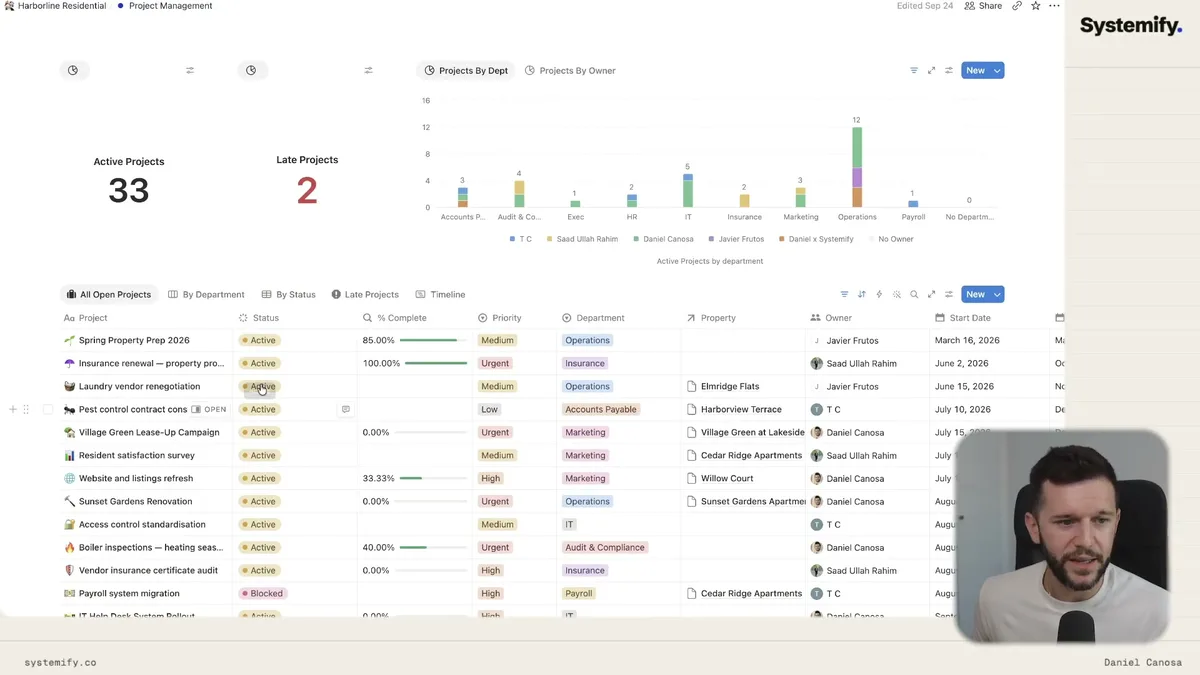Screen dimensions: 1200x675
Task: Change Accounts Payable department tag
Action: (600, 409)
